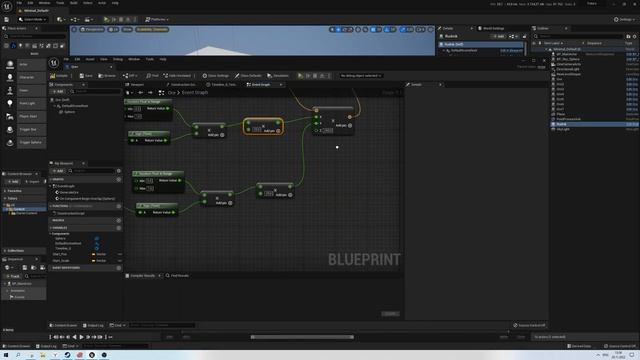The width and height of the screenshot is (640, 360).
Task: Select the highlighted multiply node in the graph
Action: (263, 126)
